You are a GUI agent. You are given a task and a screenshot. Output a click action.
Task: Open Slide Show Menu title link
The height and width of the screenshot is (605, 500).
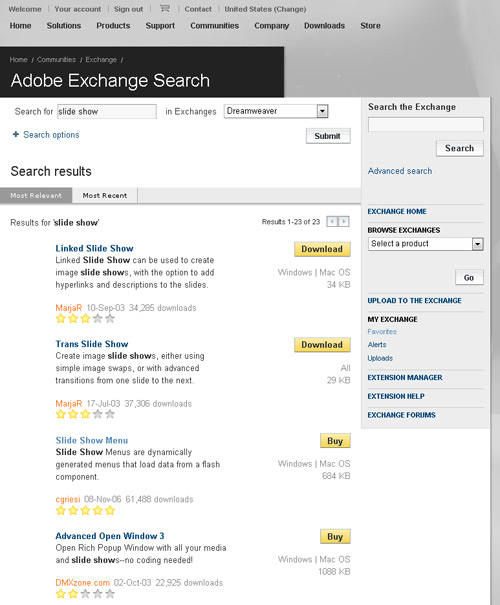92,440
